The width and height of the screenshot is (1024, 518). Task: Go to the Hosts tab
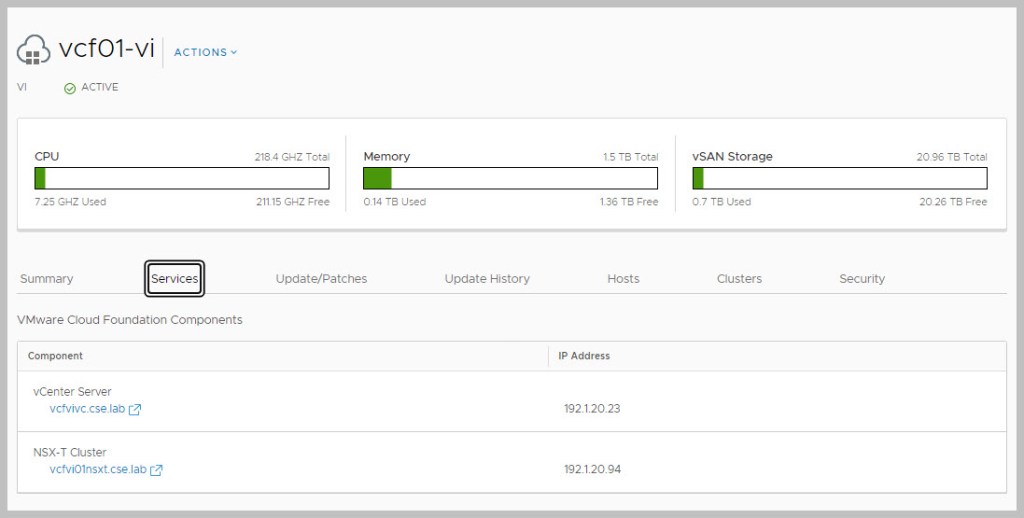[623, 279]
